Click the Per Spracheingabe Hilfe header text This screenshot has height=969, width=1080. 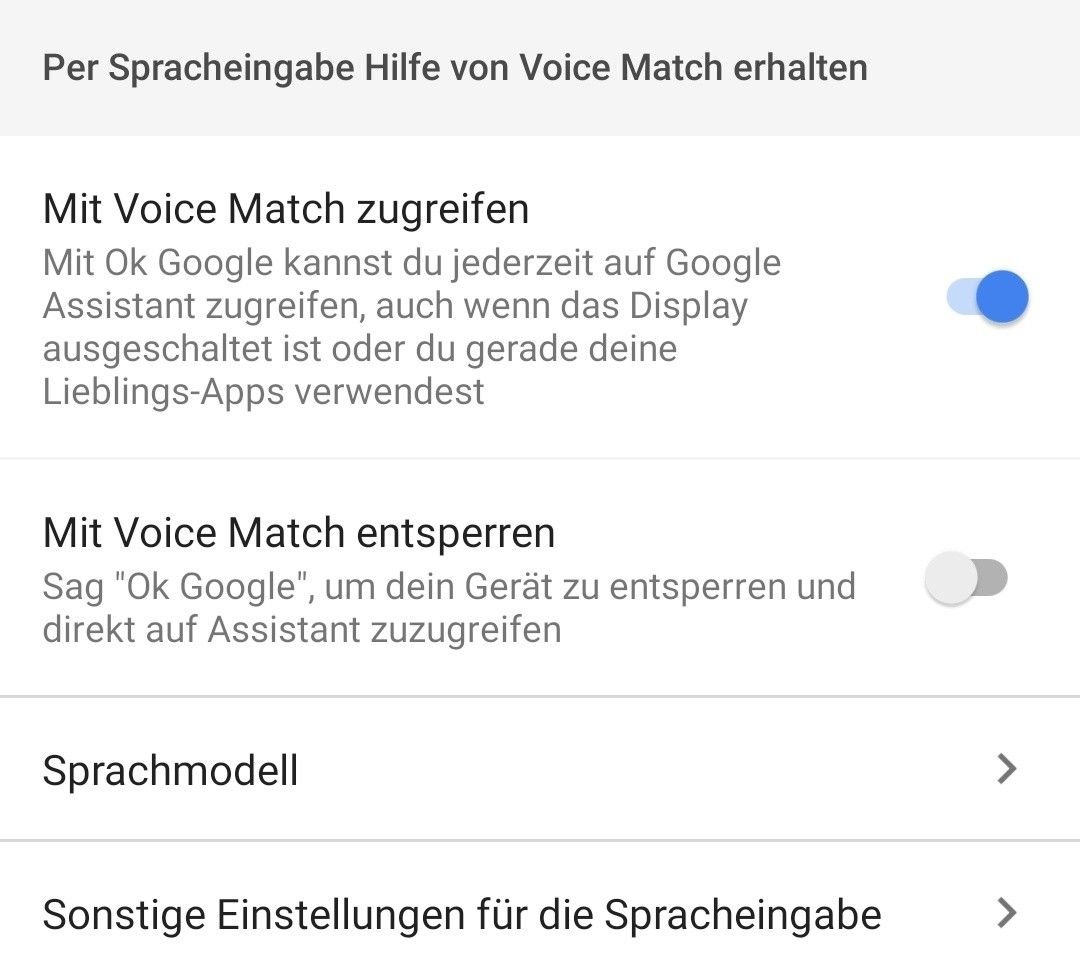click(455, 68)
